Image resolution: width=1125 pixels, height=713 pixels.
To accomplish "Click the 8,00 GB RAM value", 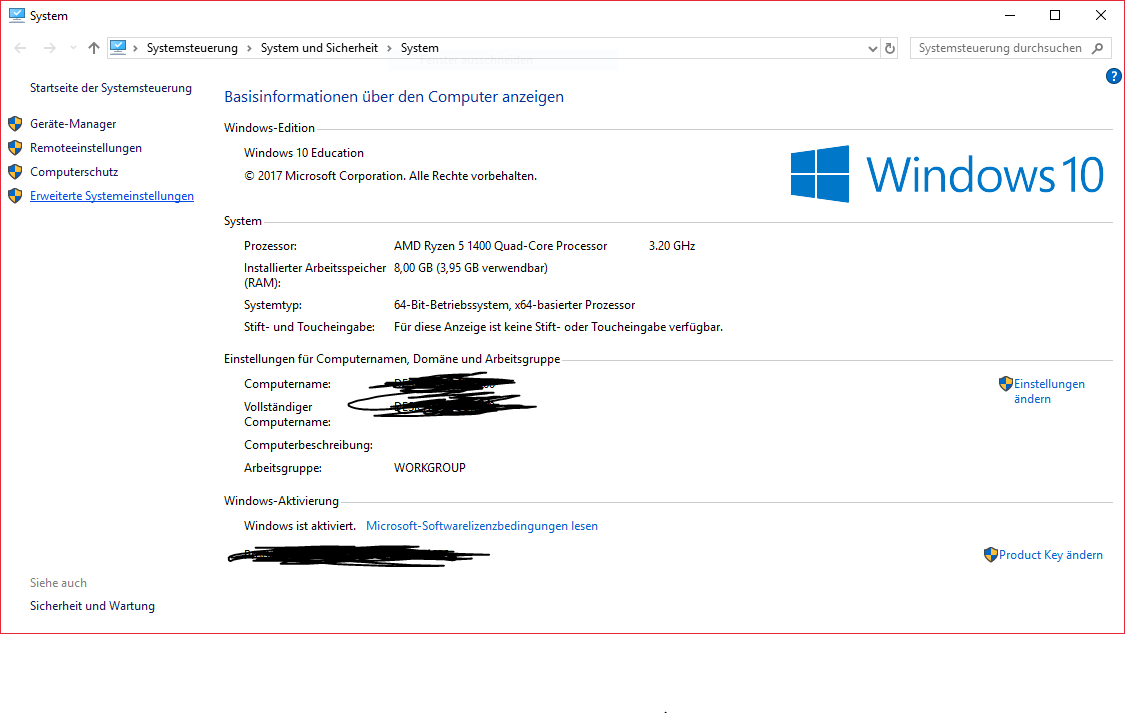I will tap(471, 268).
